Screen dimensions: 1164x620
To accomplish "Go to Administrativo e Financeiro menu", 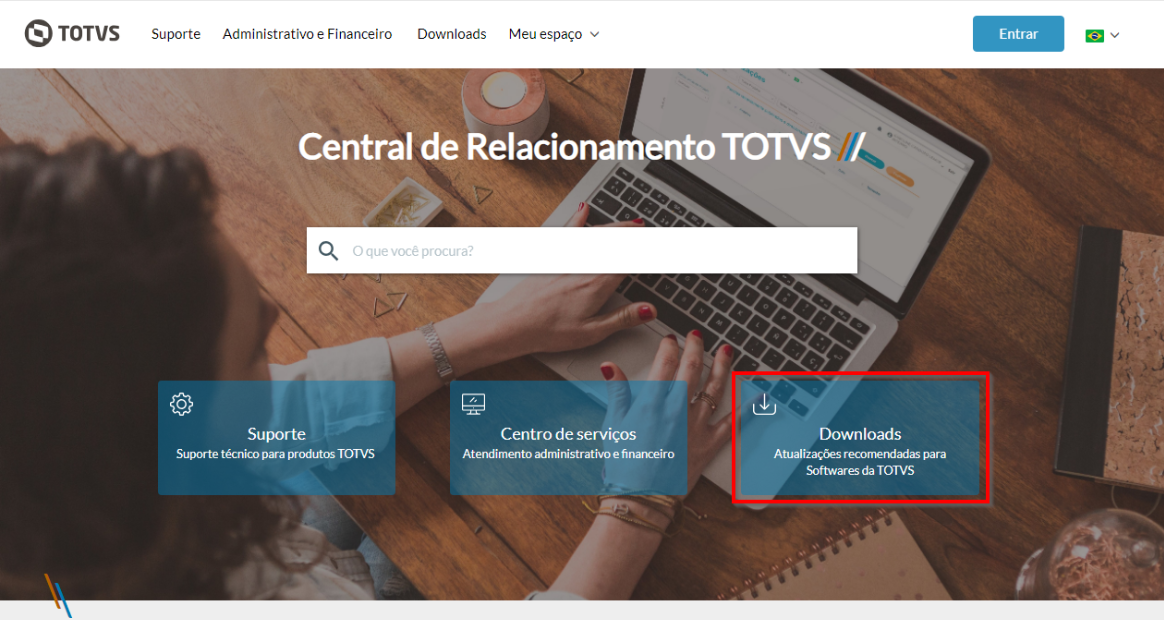I will 307,34.
